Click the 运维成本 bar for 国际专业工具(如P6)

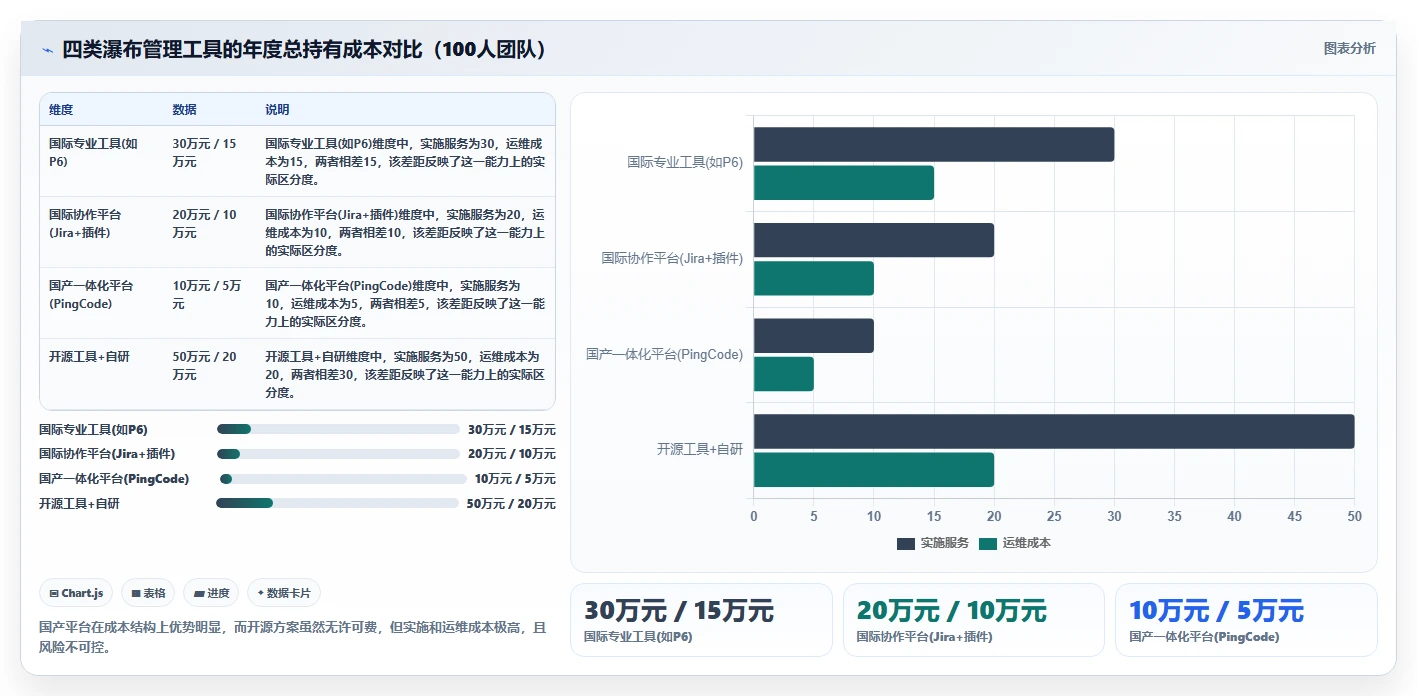tap(844, 183)
